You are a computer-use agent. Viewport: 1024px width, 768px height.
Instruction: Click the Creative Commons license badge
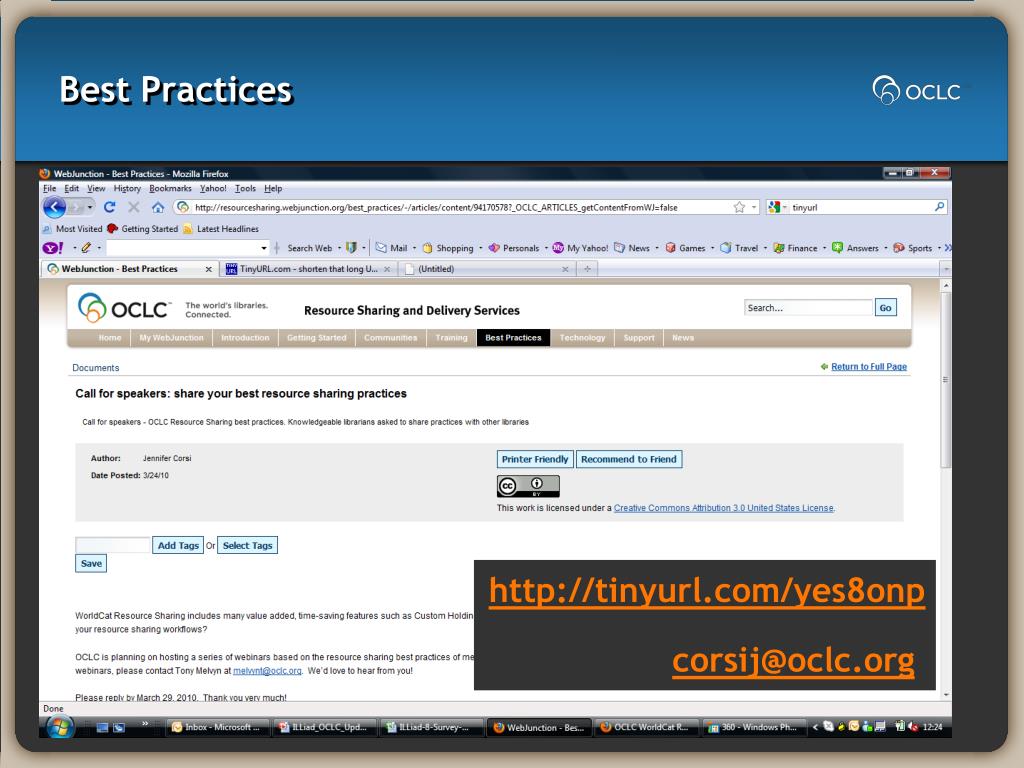point(528,486)
